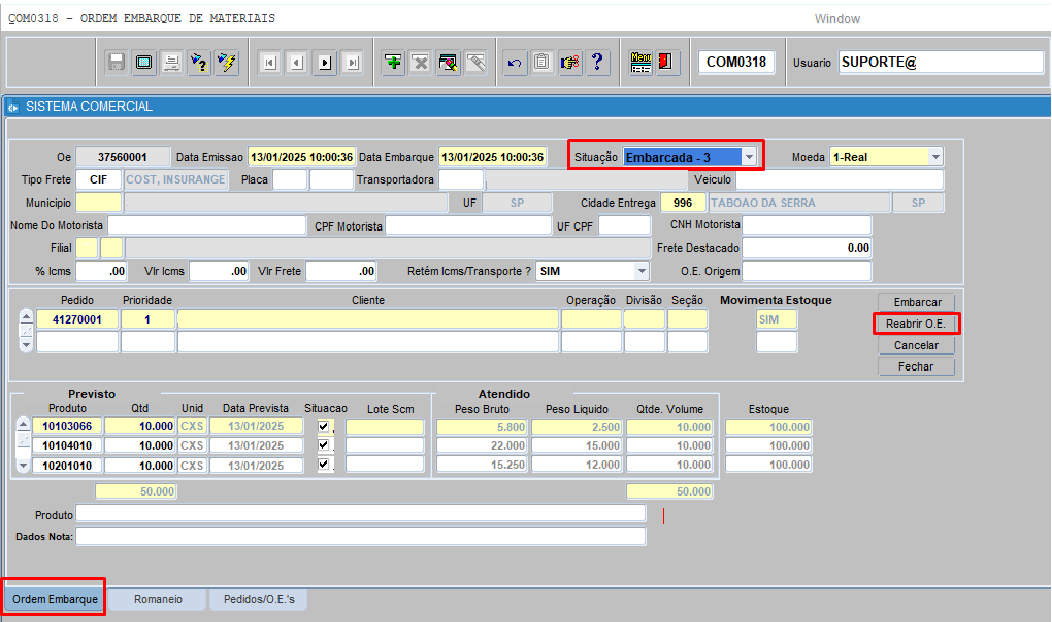Toggle Situacao checkbox for product 10201010
Image resolution: width=1052 pixels, height=622 pixels.
pos(324,464)
